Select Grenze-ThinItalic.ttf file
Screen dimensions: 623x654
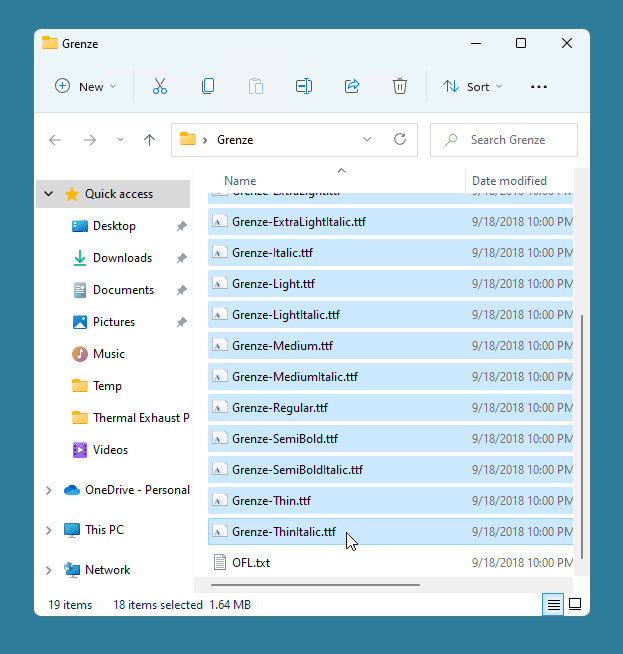coord(390,532)
